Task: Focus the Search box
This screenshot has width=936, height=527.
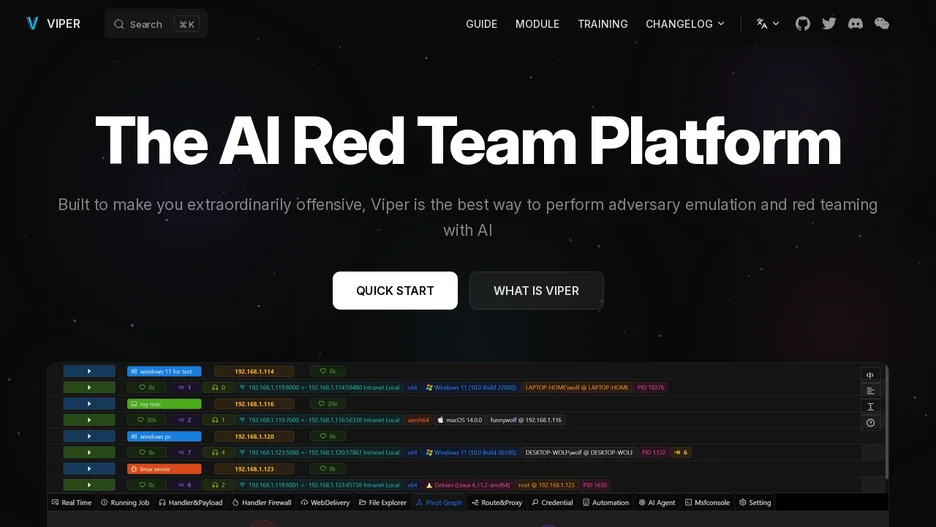Action: [x=156, y=24]
